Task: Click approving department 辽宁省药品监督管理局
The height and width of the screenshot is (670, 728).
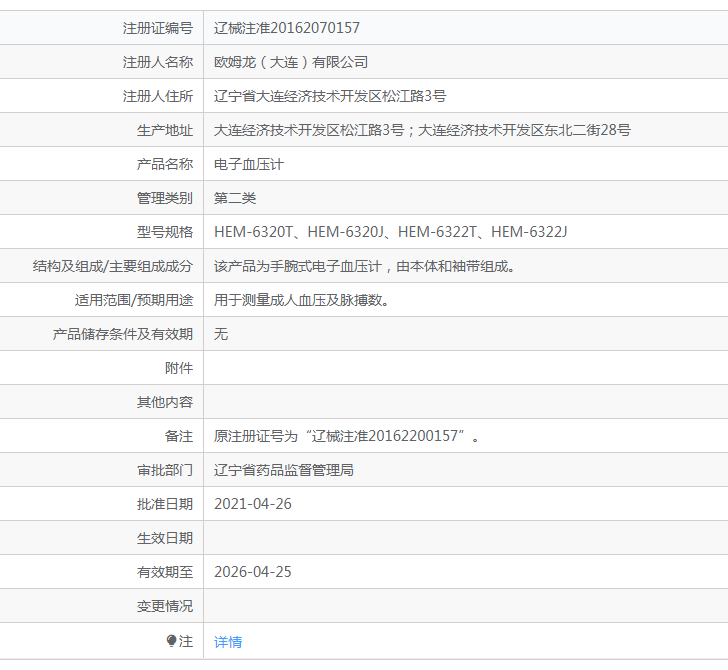Action: [x=284, y=470]
